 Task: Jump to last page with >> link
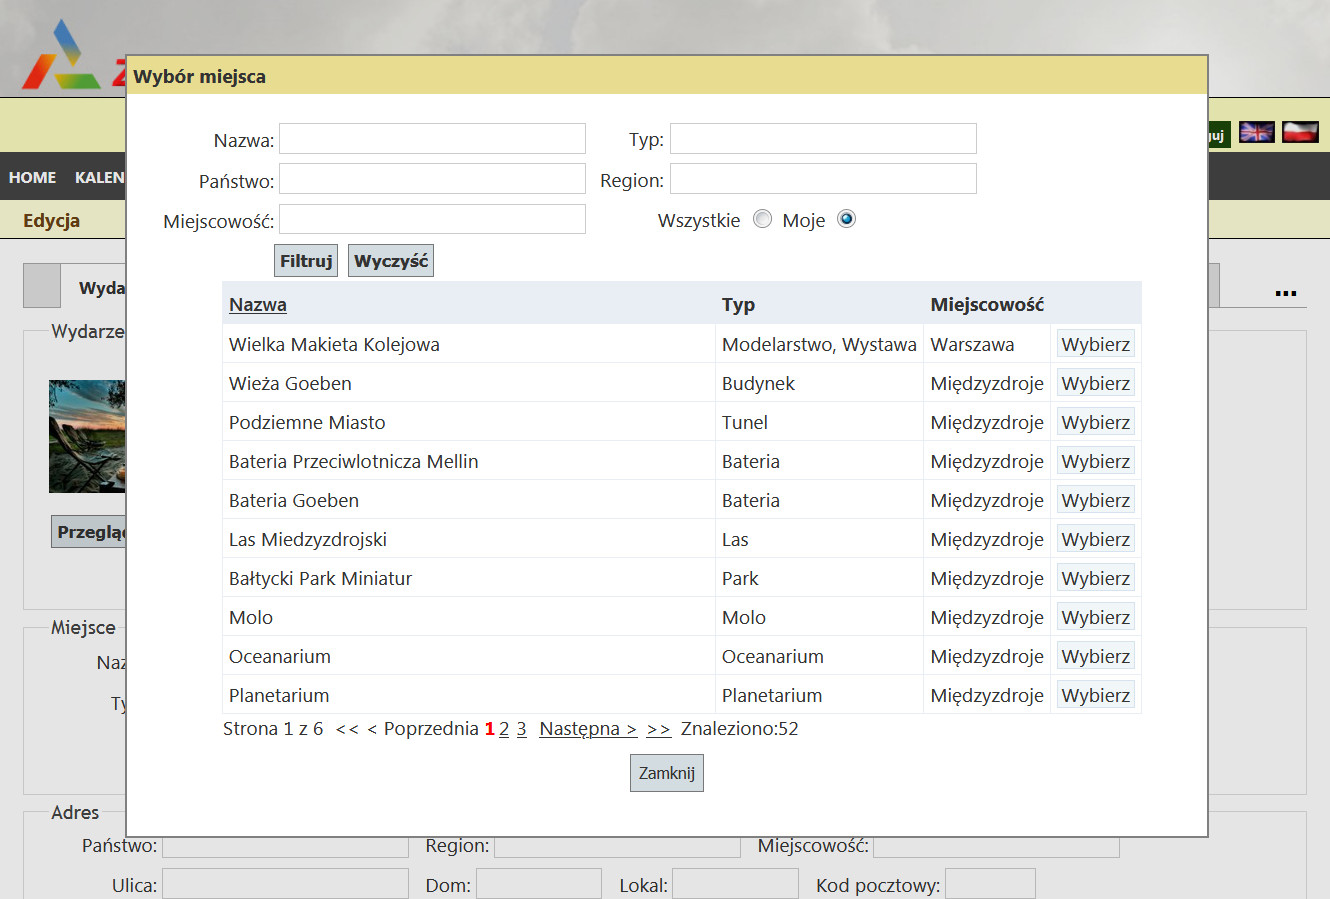click(x=659, y=729)
